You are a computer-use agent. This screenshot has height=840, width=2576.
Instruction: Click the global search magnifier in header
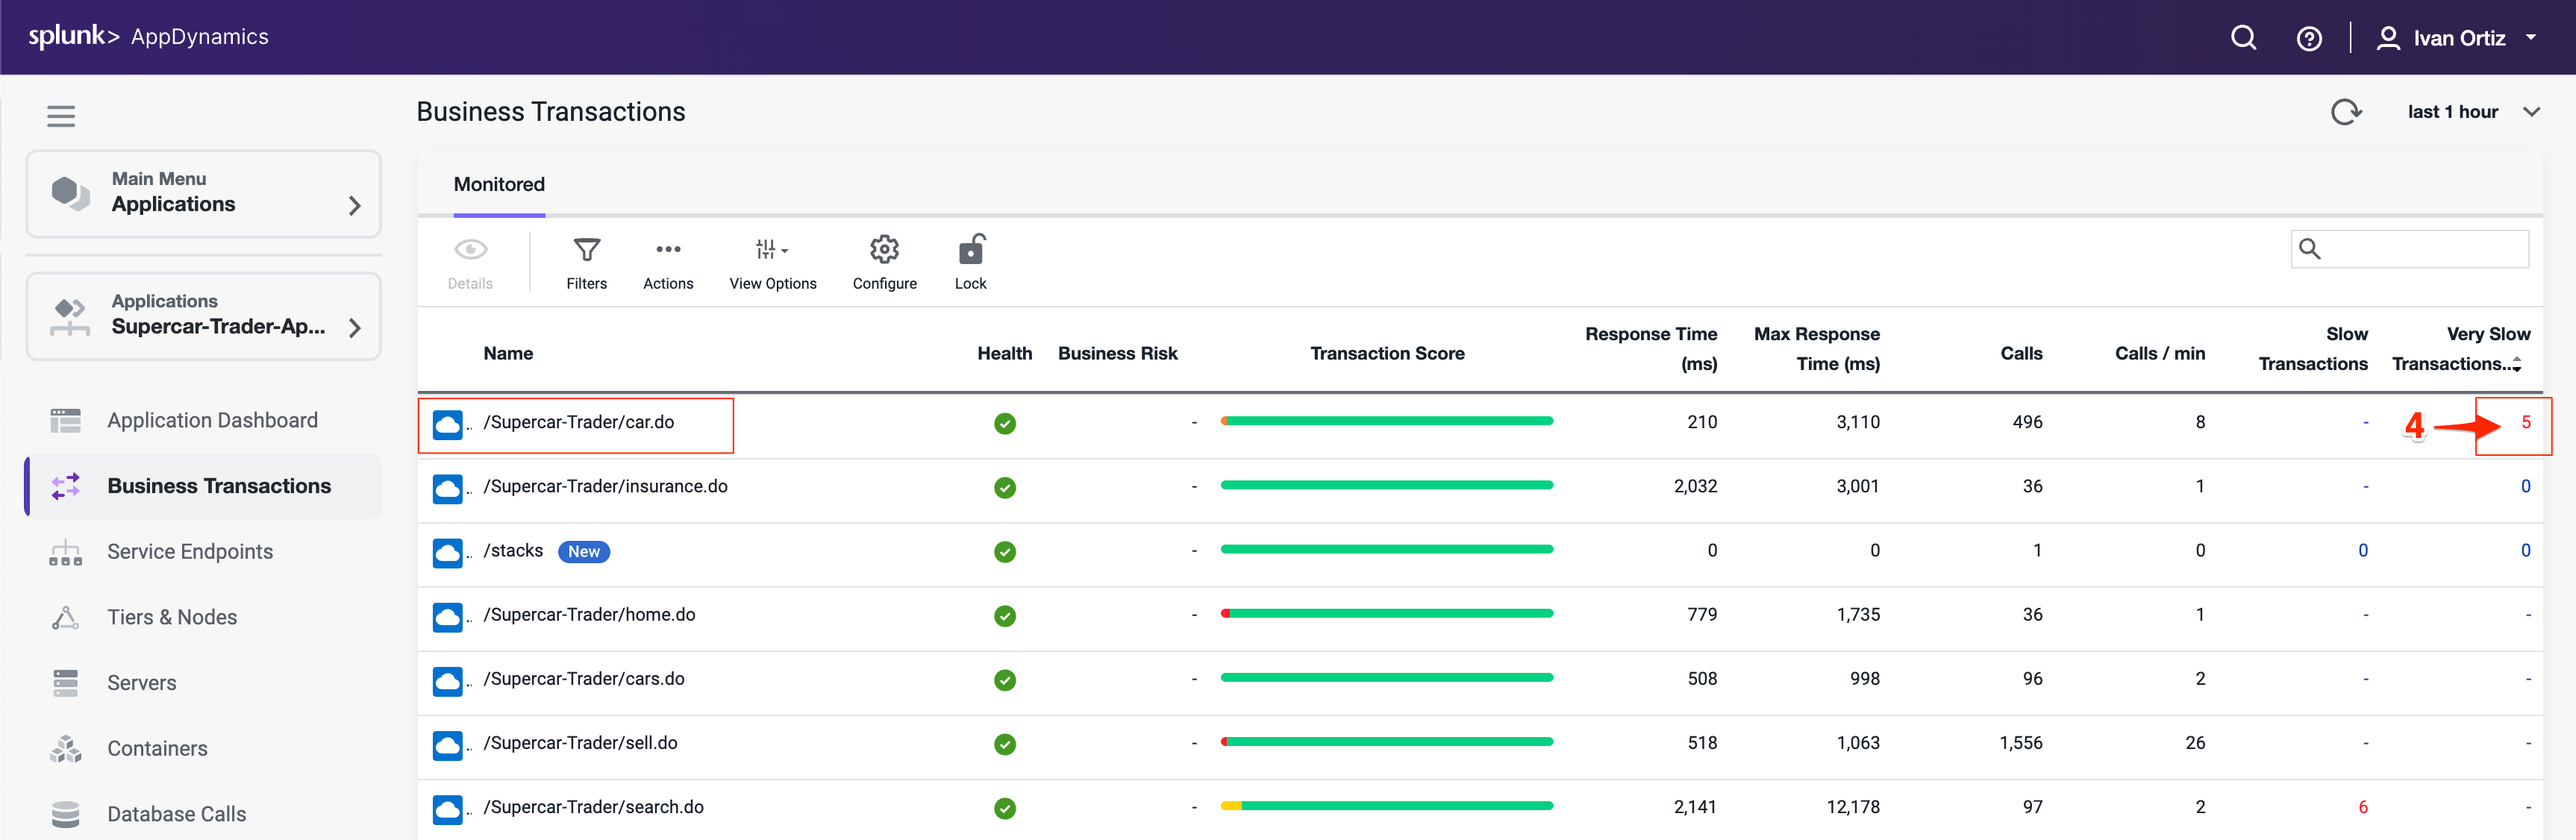(x=2243, y=39)
